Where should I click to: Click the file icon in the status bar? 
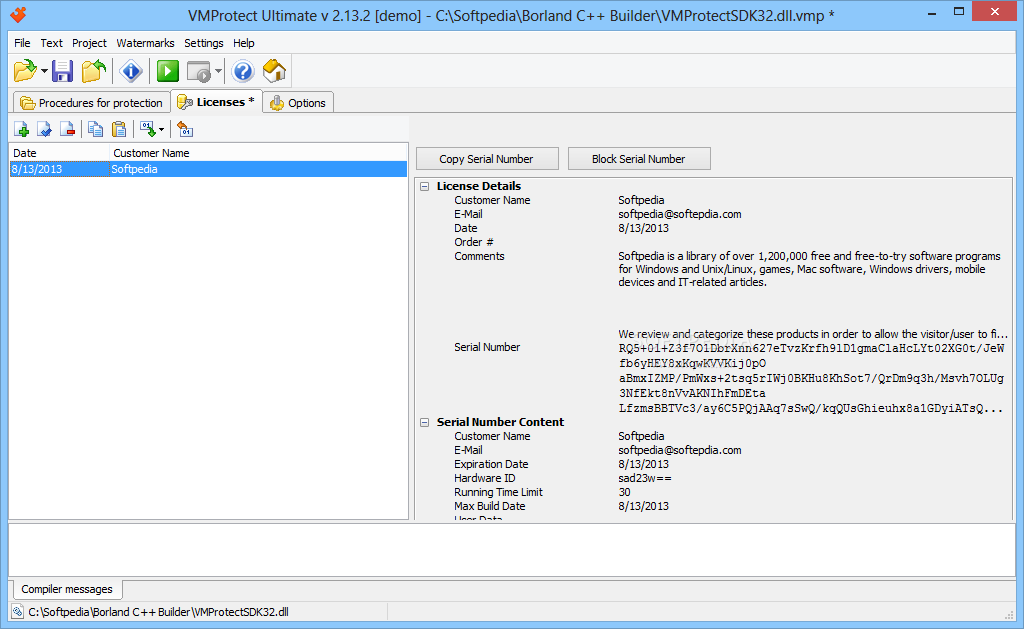point(18,612)
